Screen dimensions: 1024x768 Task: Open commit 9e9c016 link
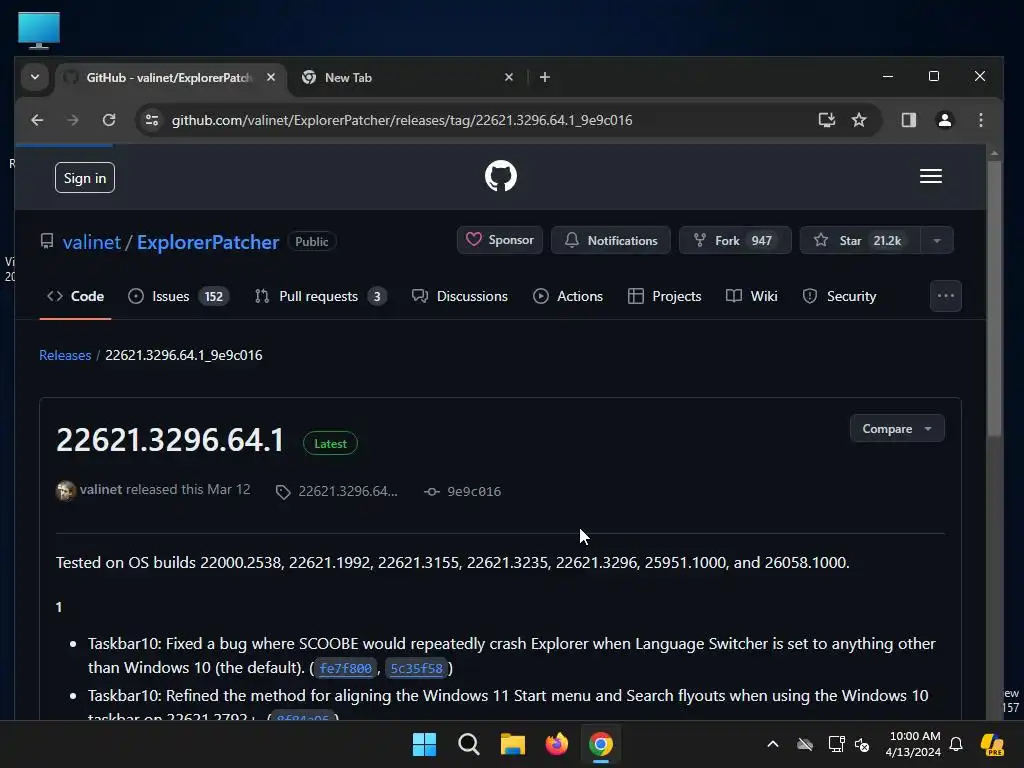pos(474,491)
